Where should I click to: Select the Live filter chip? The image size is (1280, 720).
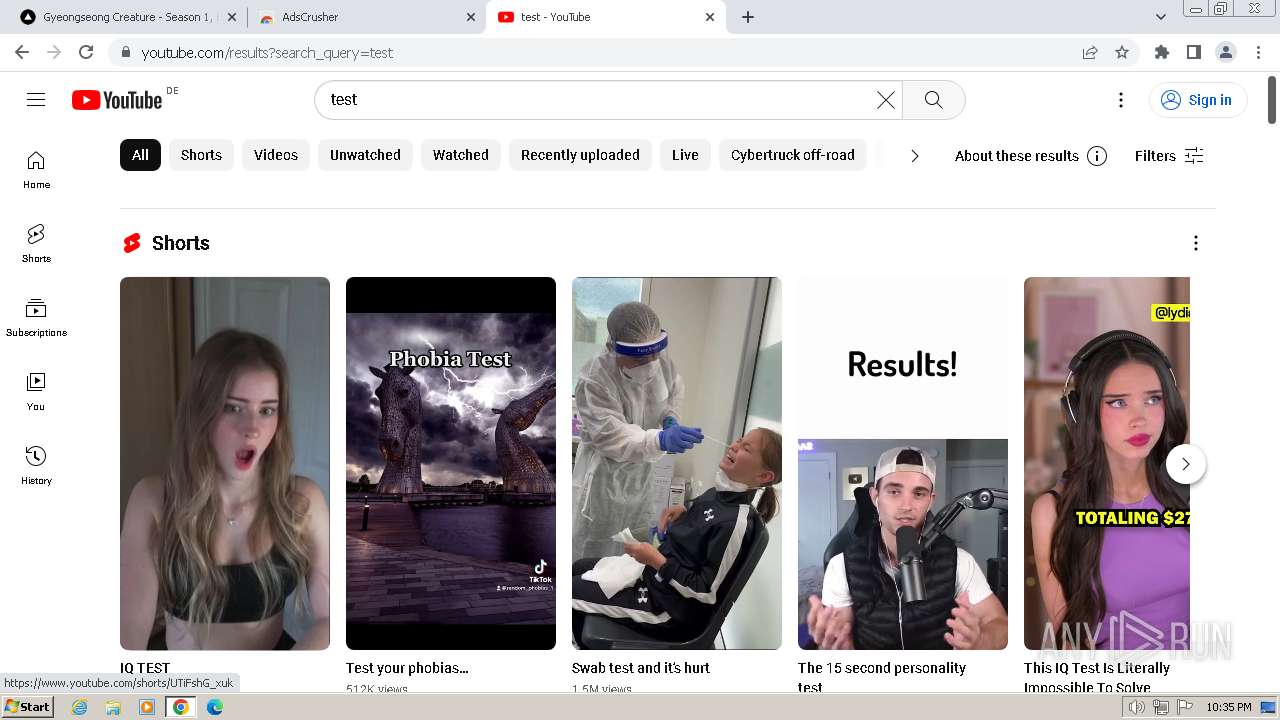pyautogui.click(x=685, y=155)
